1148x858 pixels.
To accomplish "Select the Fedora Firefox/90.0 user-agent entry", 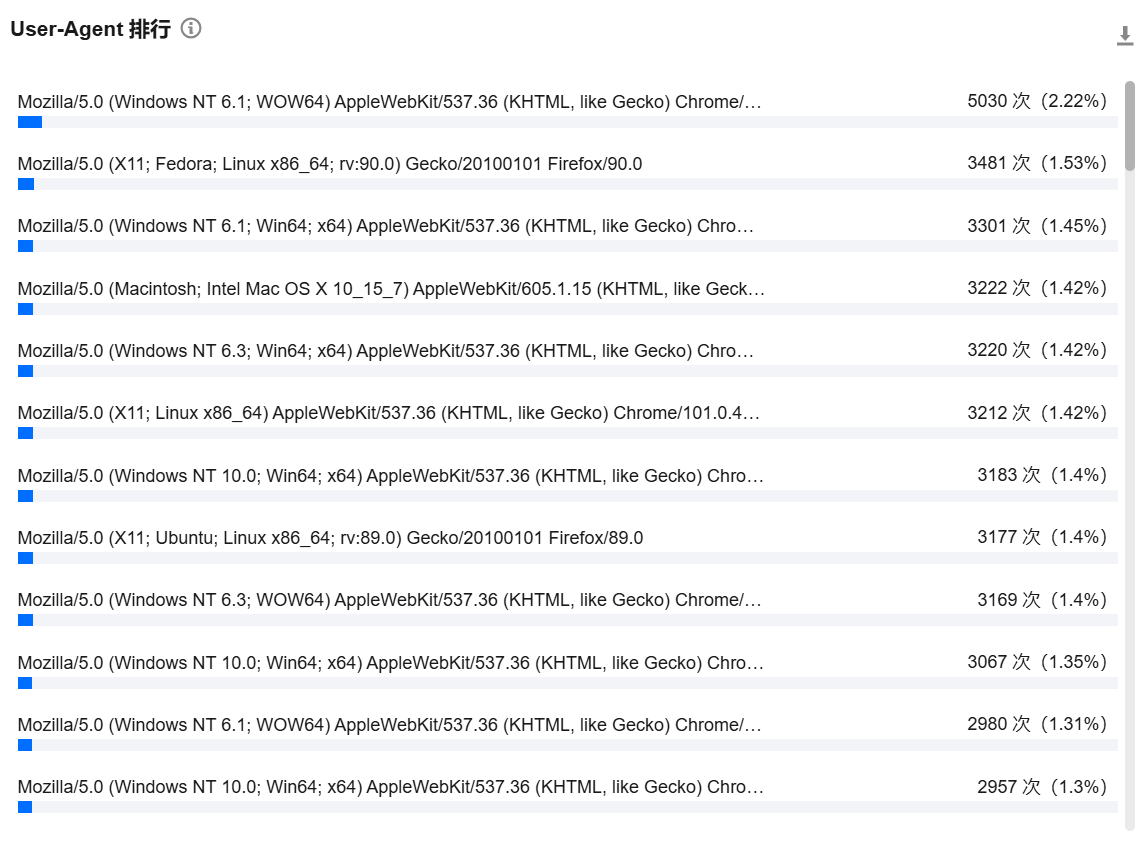I will click(x=330, y=164).
